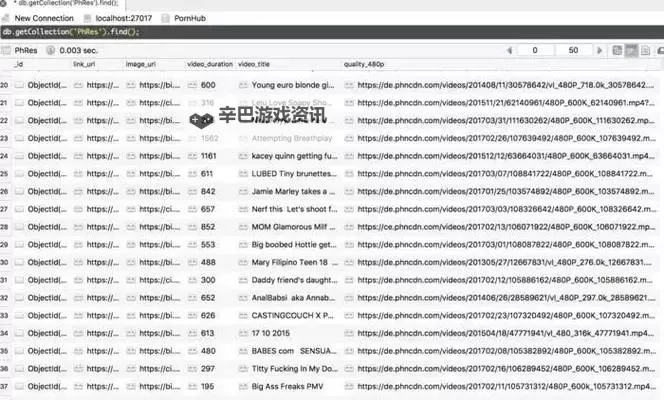Screen dimensions: 664x400
Task: Switch results to table view mode
Action: [632, 49]
